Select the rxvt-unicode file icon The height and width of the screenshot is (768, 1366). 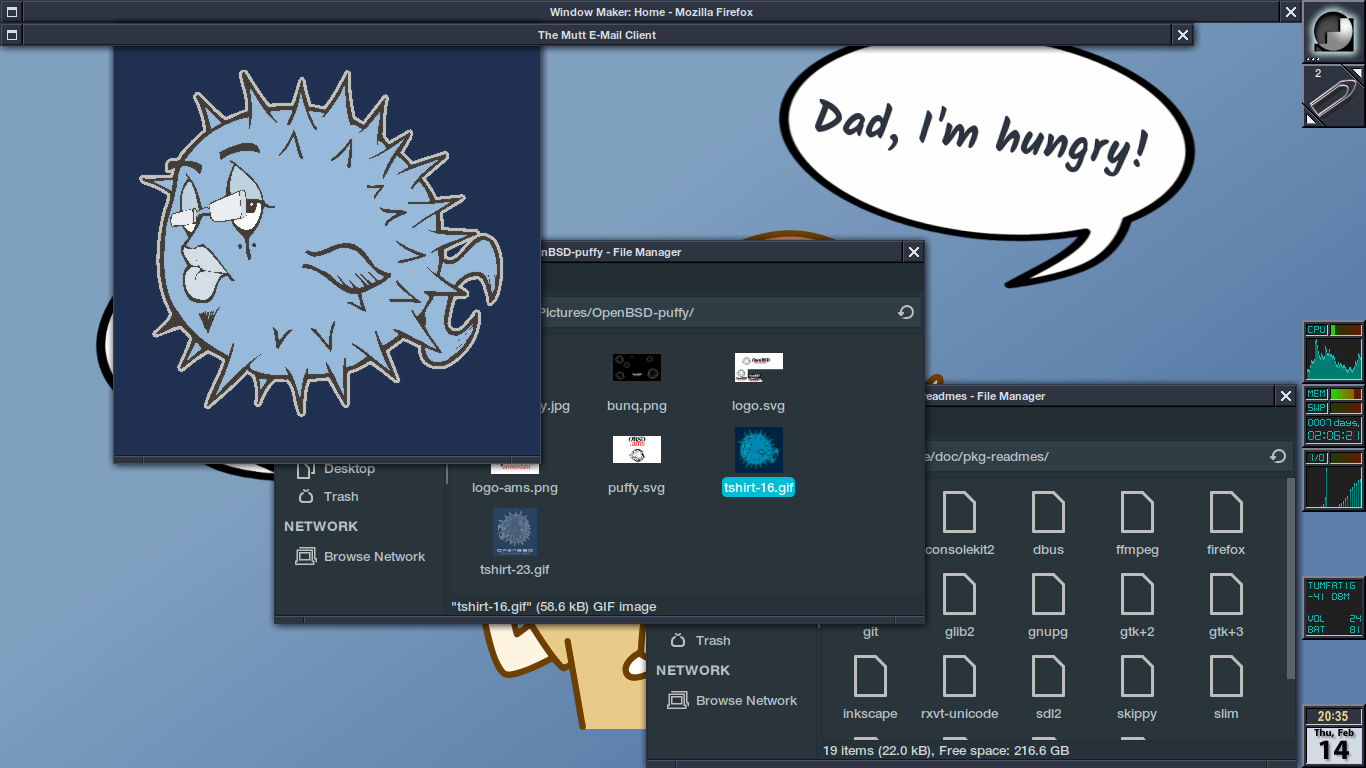click(x=959, y=676)
